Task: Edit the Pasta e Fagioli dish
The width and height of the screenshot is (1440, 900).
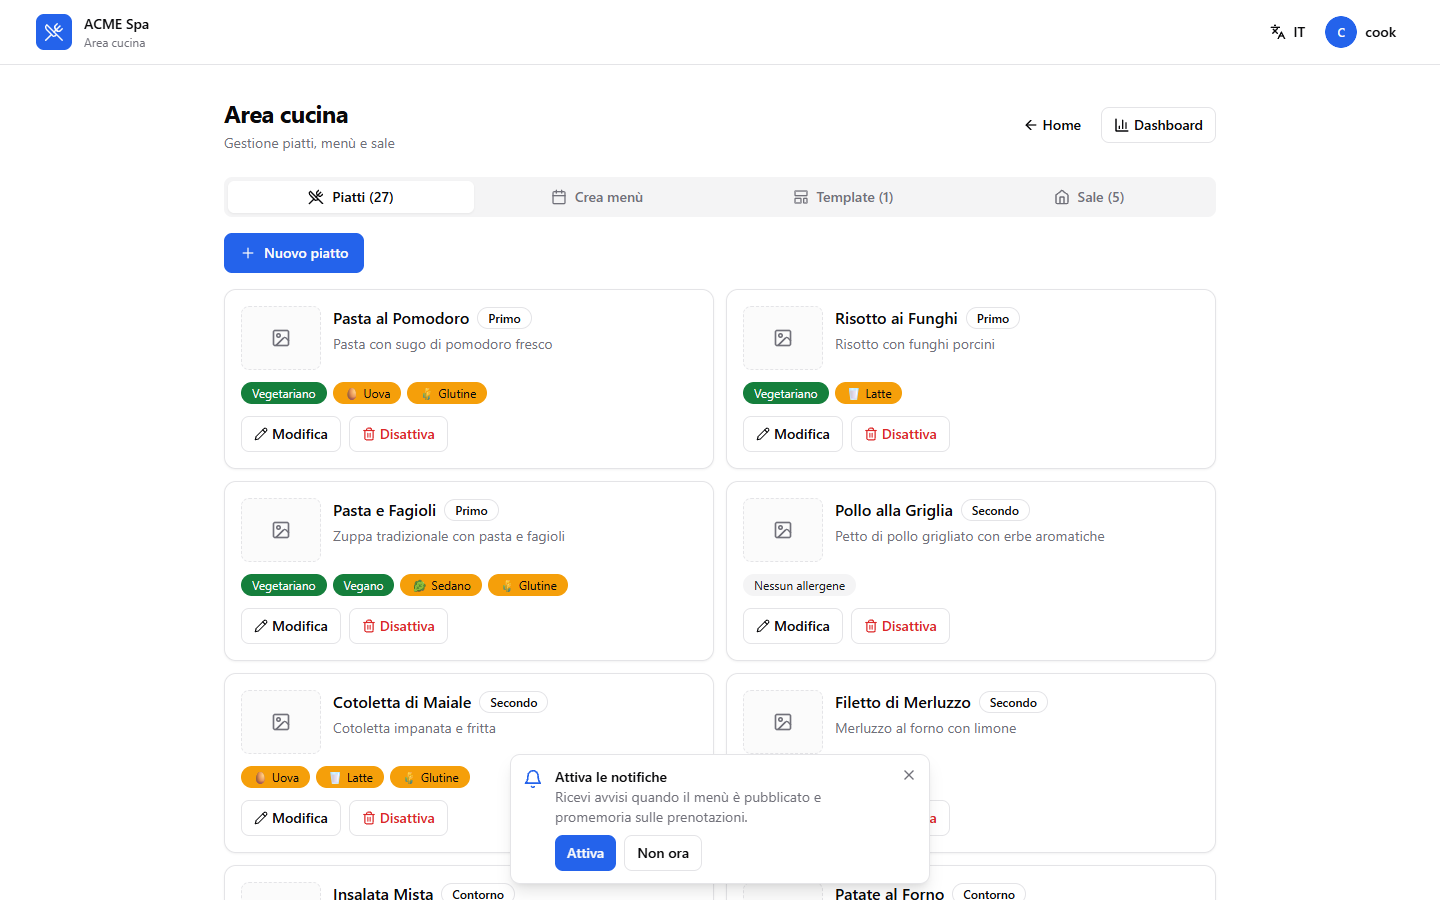Action: 291,626
